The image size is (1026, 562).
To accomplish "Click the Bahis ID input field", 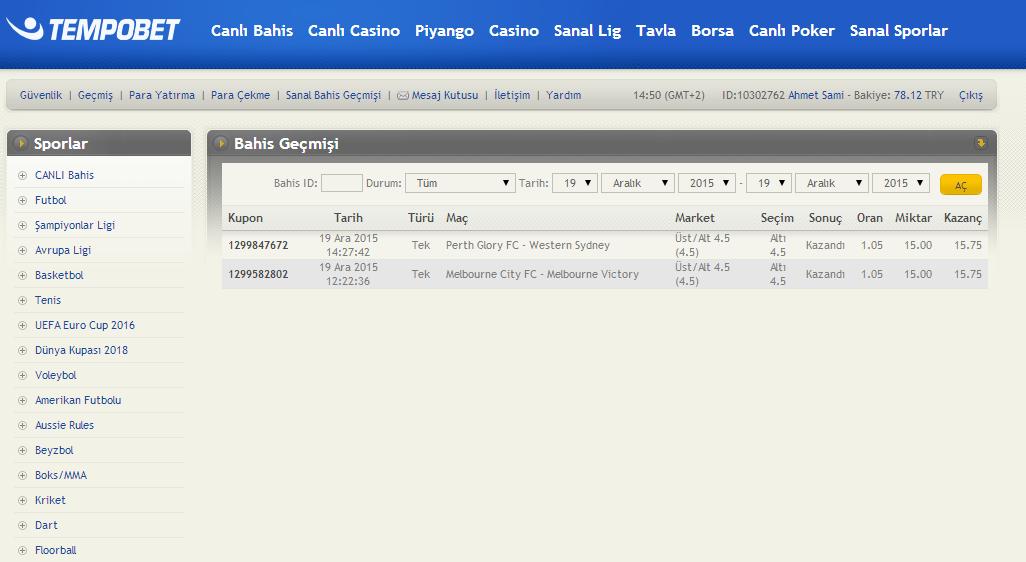I will [x=342, y=184].
